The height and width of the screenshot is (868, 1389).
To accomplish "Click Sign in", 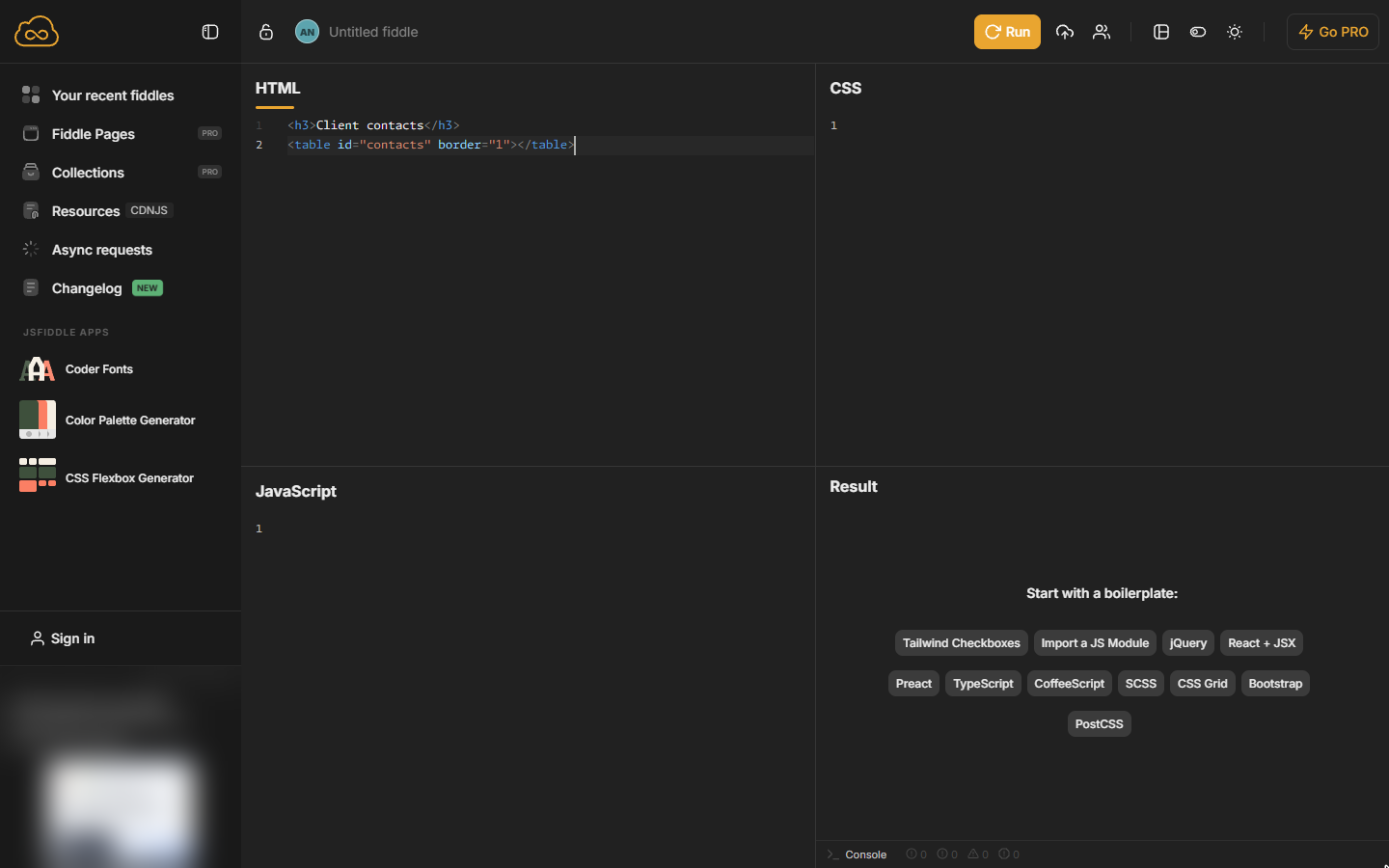I will [x=62, y=638].
